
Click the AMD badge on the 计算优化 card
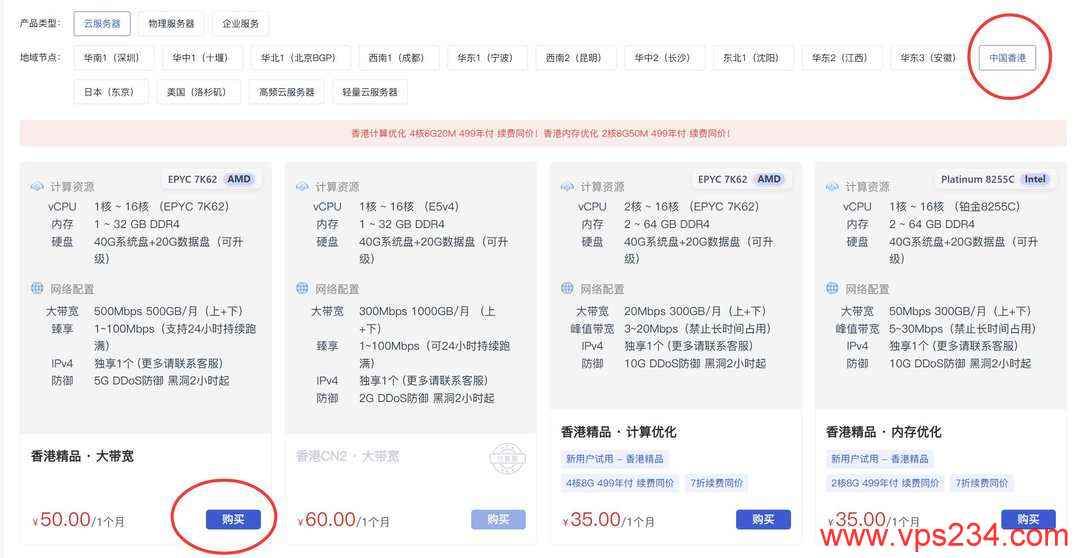pos(769,179)
